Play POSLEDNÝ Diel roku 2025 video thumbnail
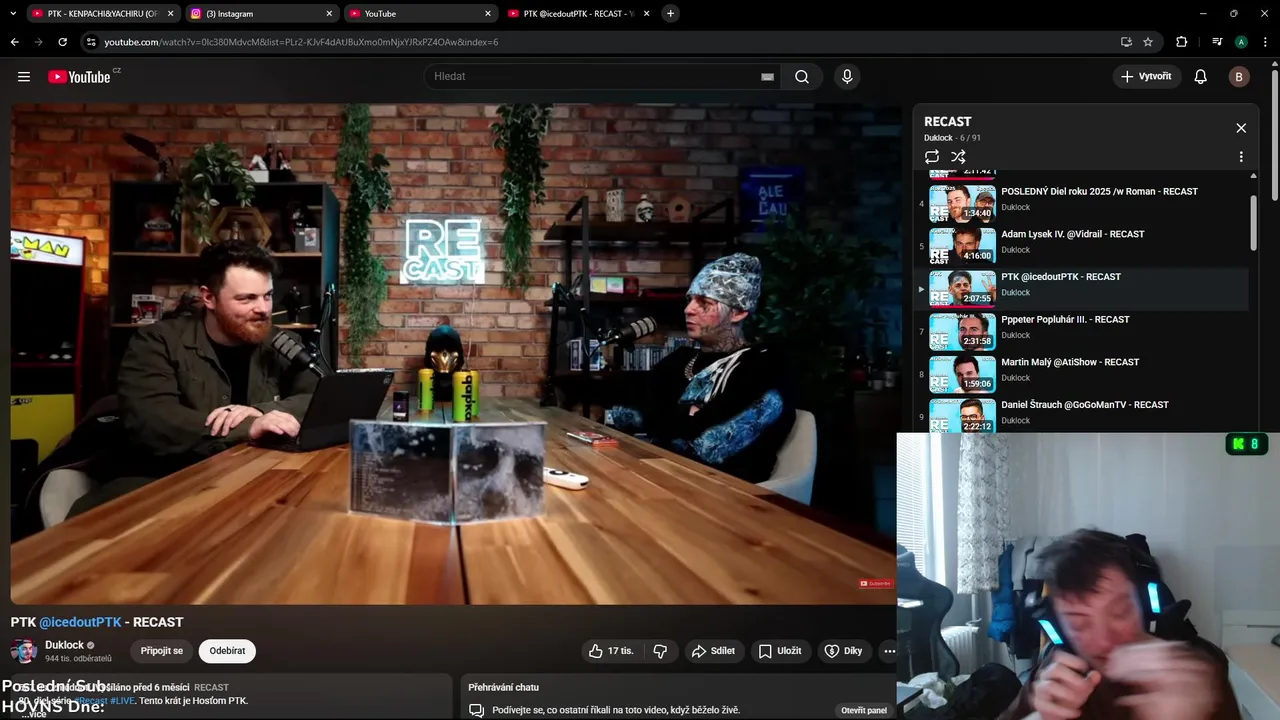The image size is (1280, 720). click(x=962, y=204)
